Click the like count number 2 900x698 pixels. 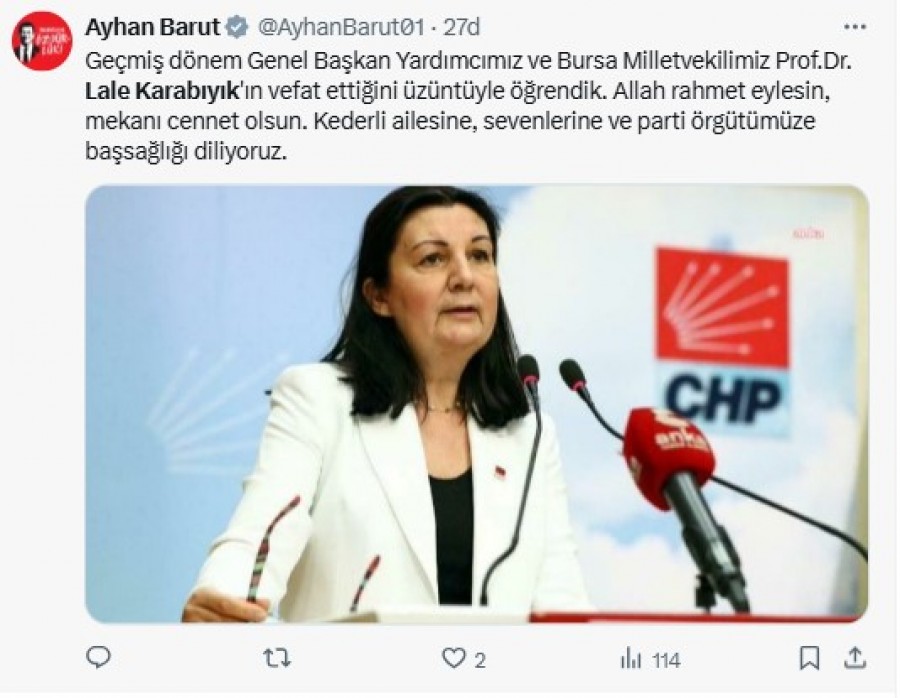click(x=480, y=660)
